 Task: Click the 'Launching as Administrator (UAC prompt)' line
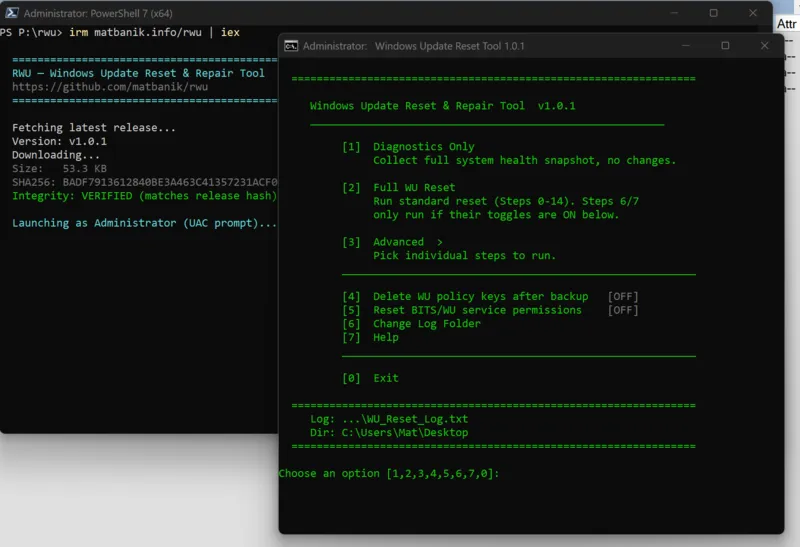pos(144,223)
